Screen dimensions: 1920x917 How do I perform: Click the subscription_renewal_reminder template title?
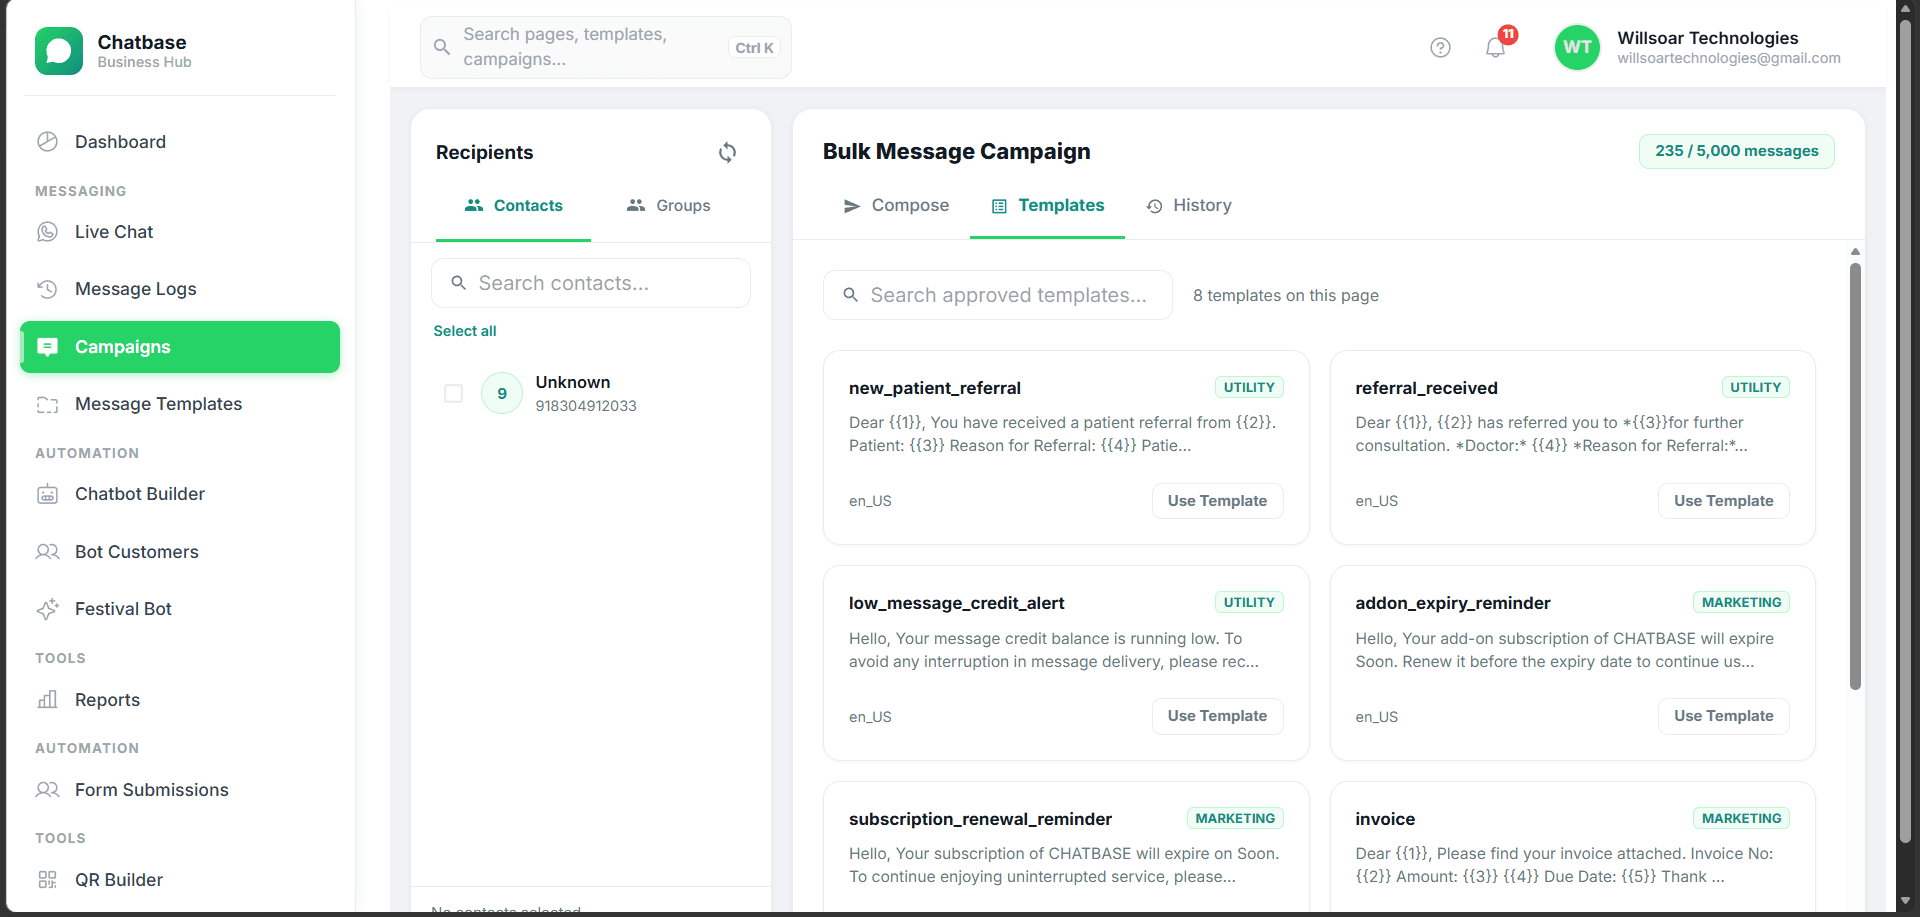[980, 819]
